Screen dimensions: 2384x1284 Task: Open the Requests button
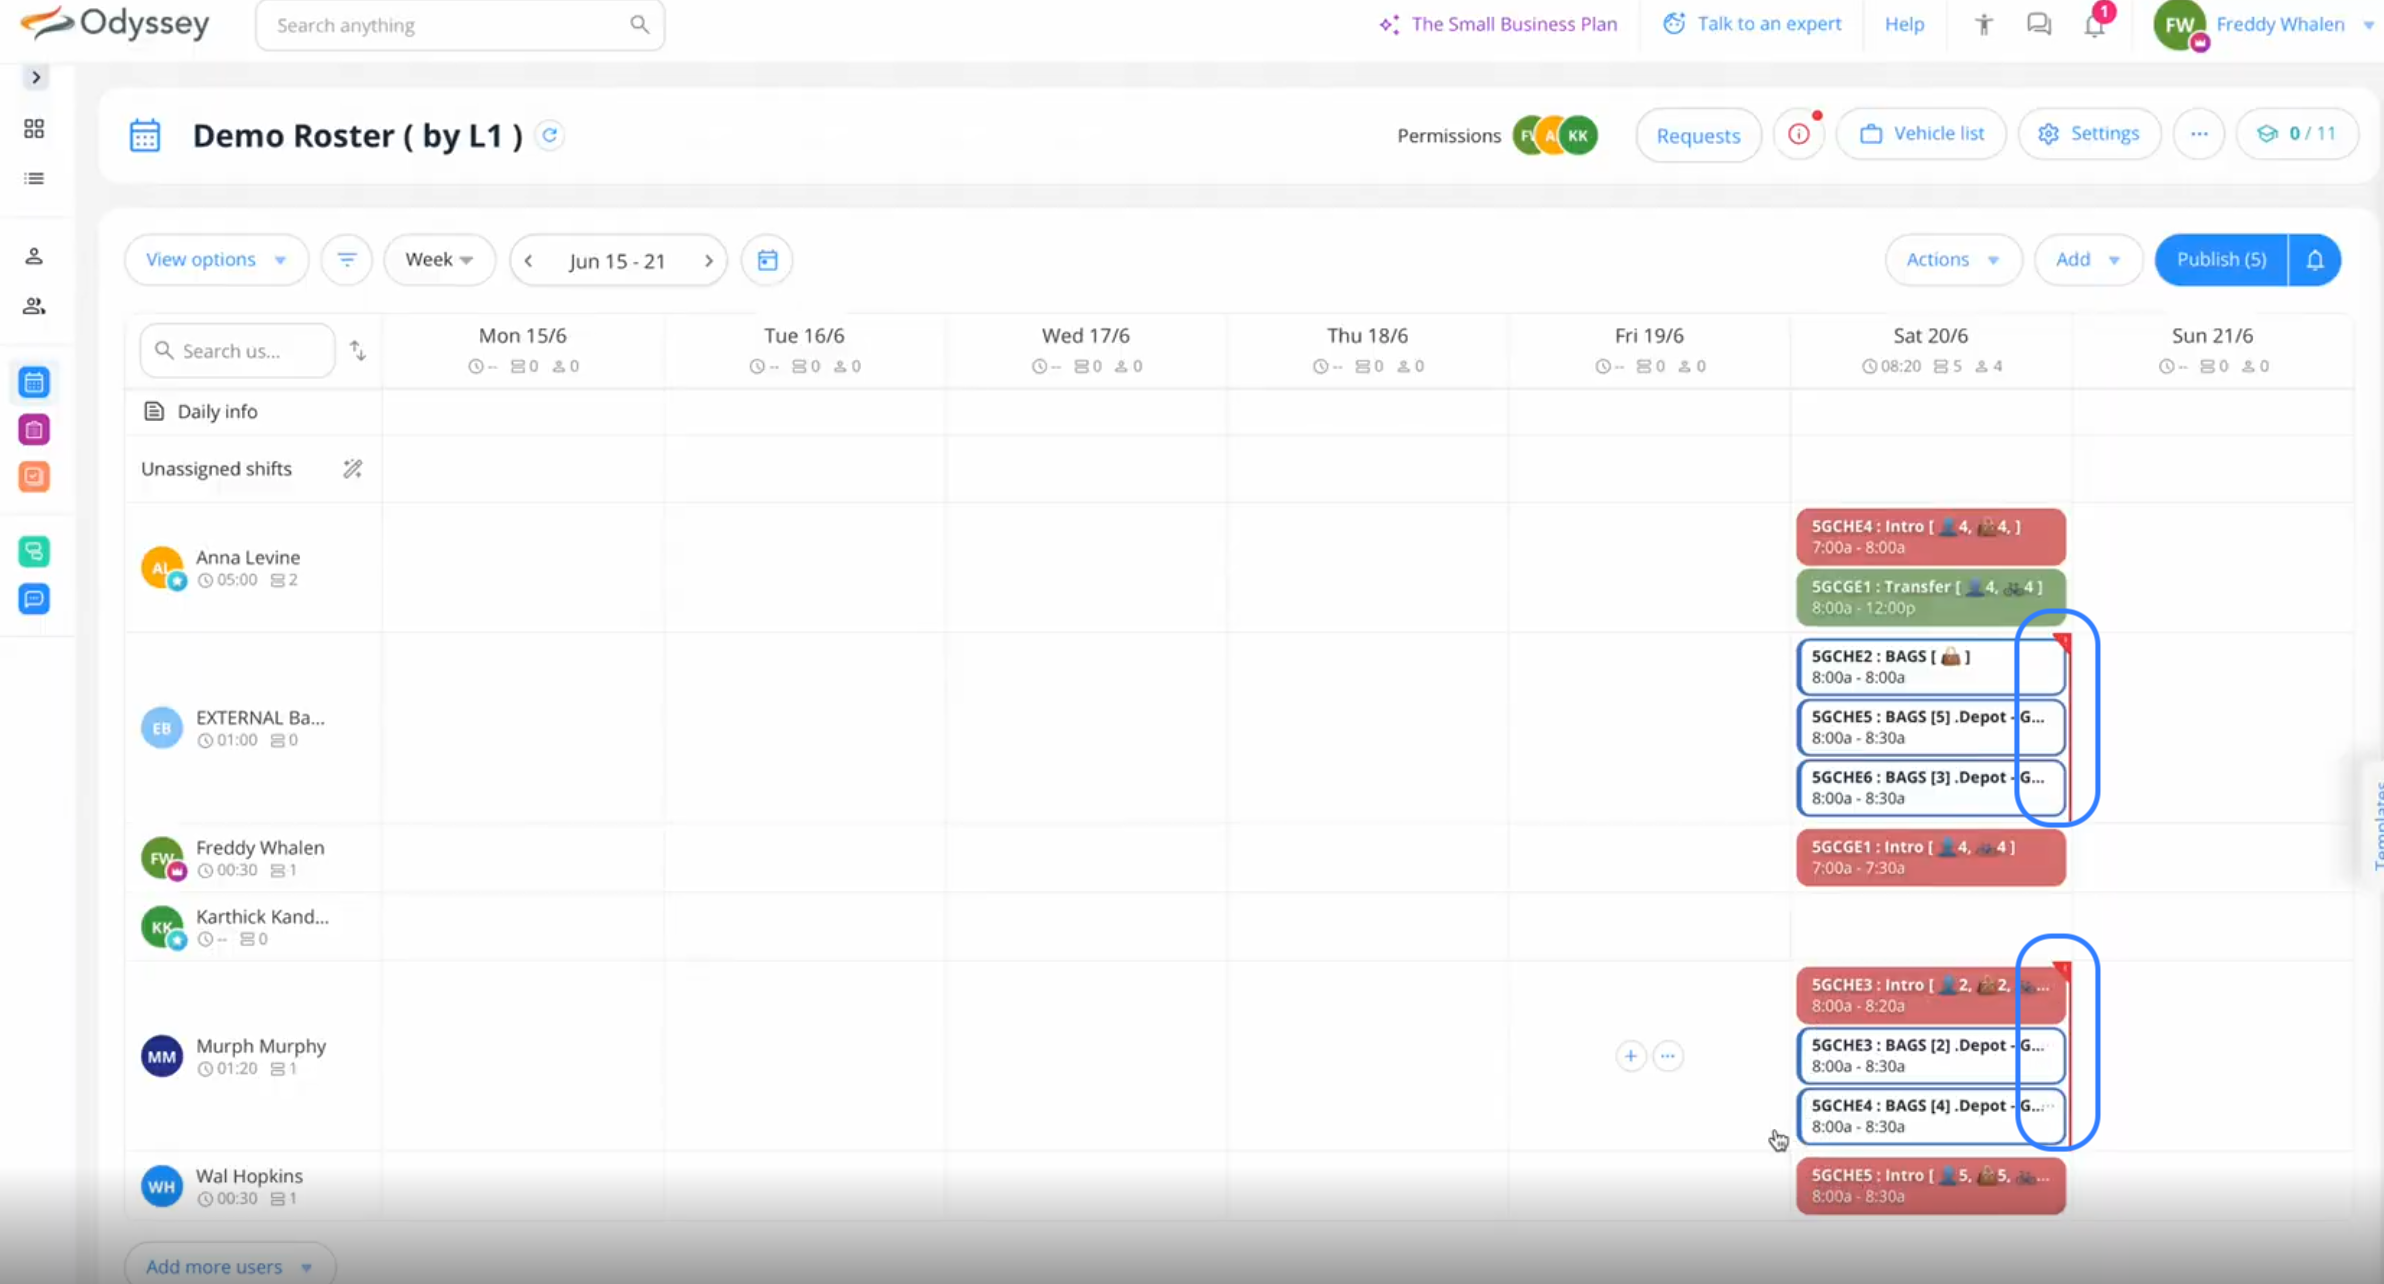coord(1698,136)
